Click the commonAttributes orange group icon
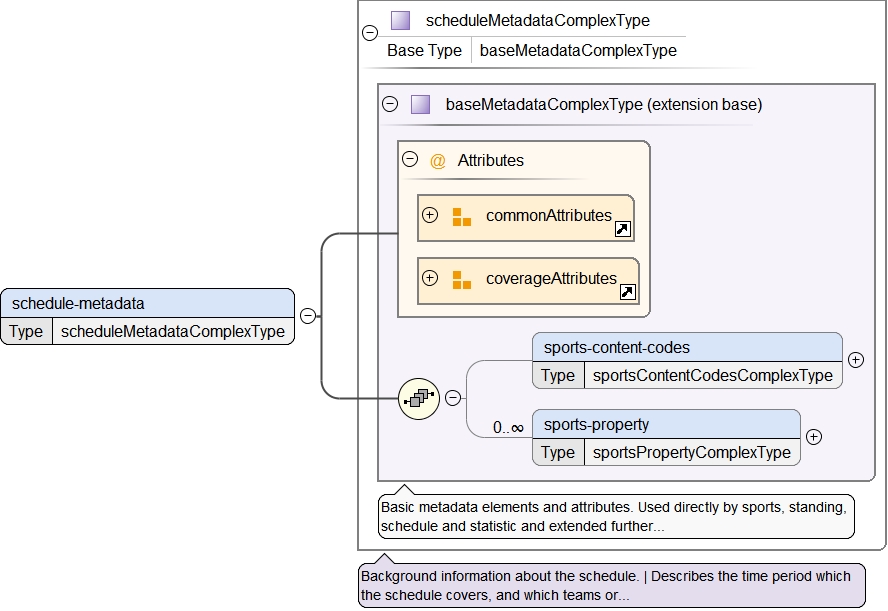Screen dimensions: 888x611 point(461,216)
